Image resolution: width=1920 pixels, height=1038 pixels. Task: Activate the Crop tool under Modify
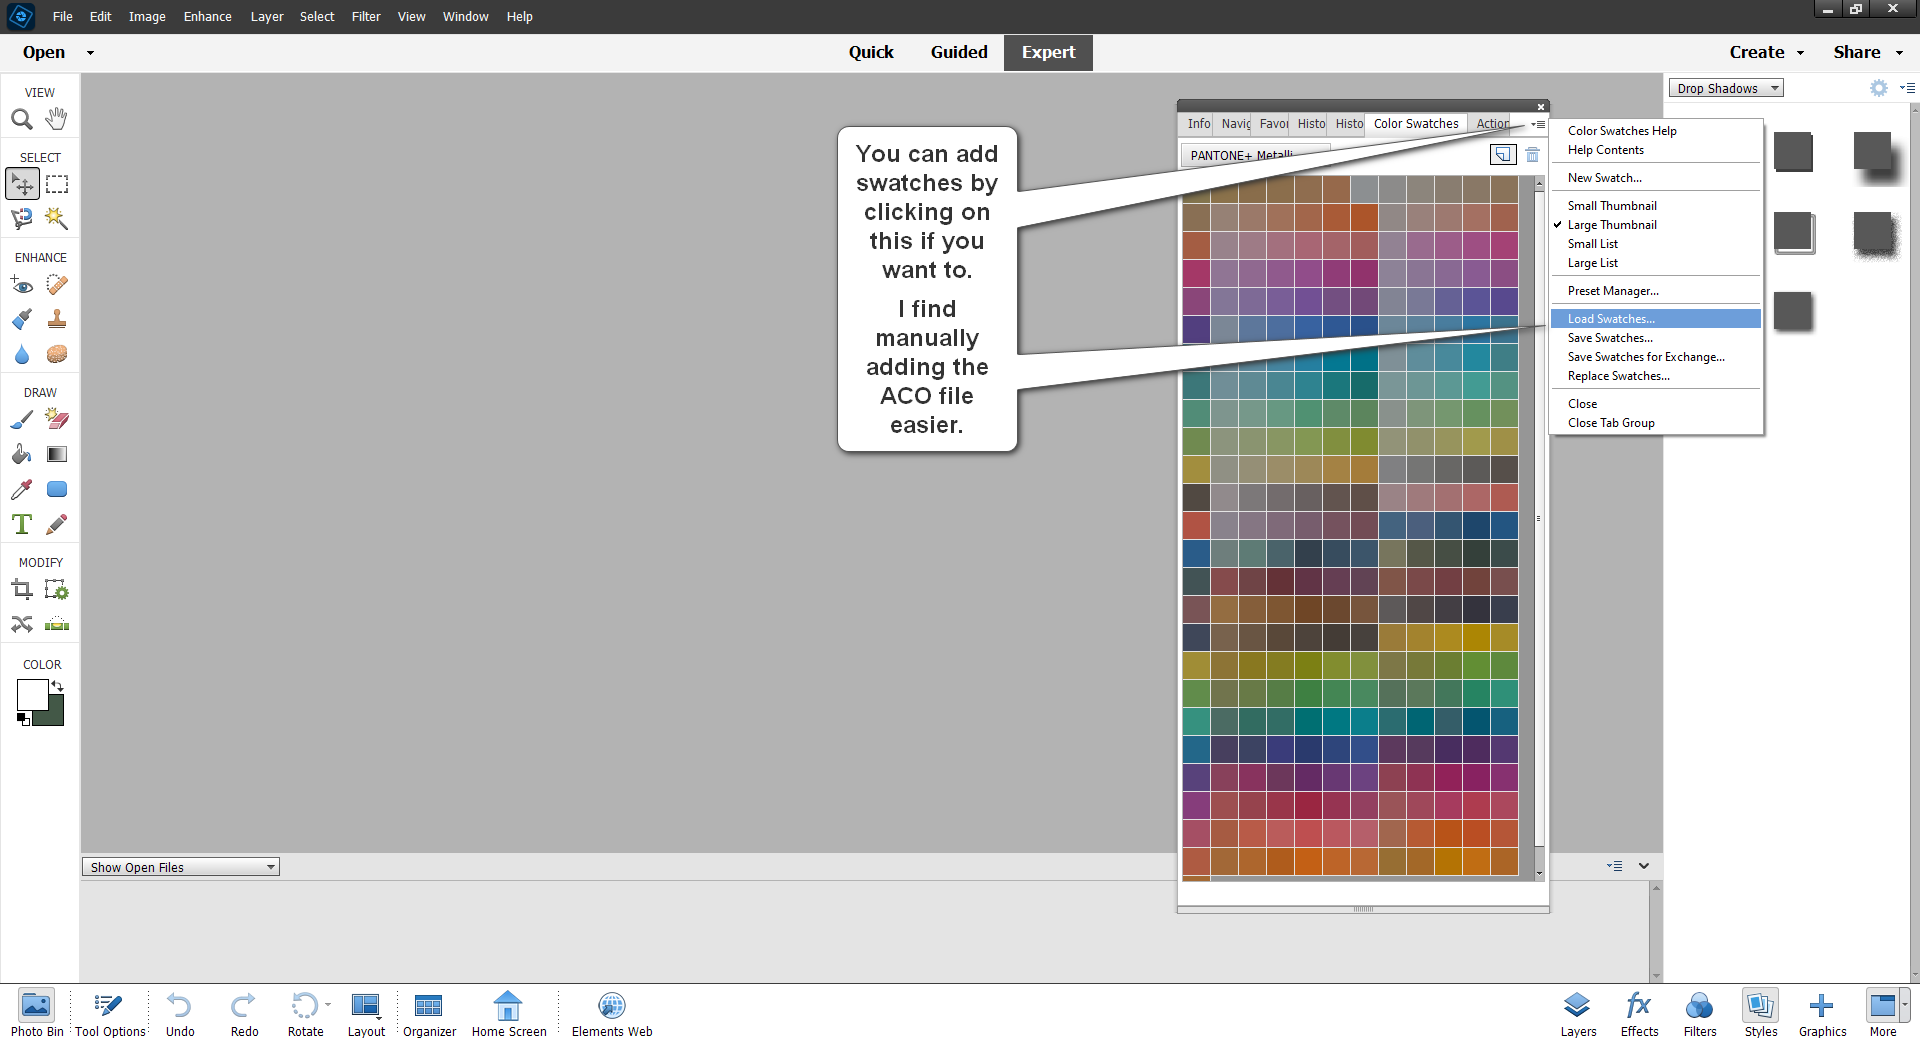[22, 589]
